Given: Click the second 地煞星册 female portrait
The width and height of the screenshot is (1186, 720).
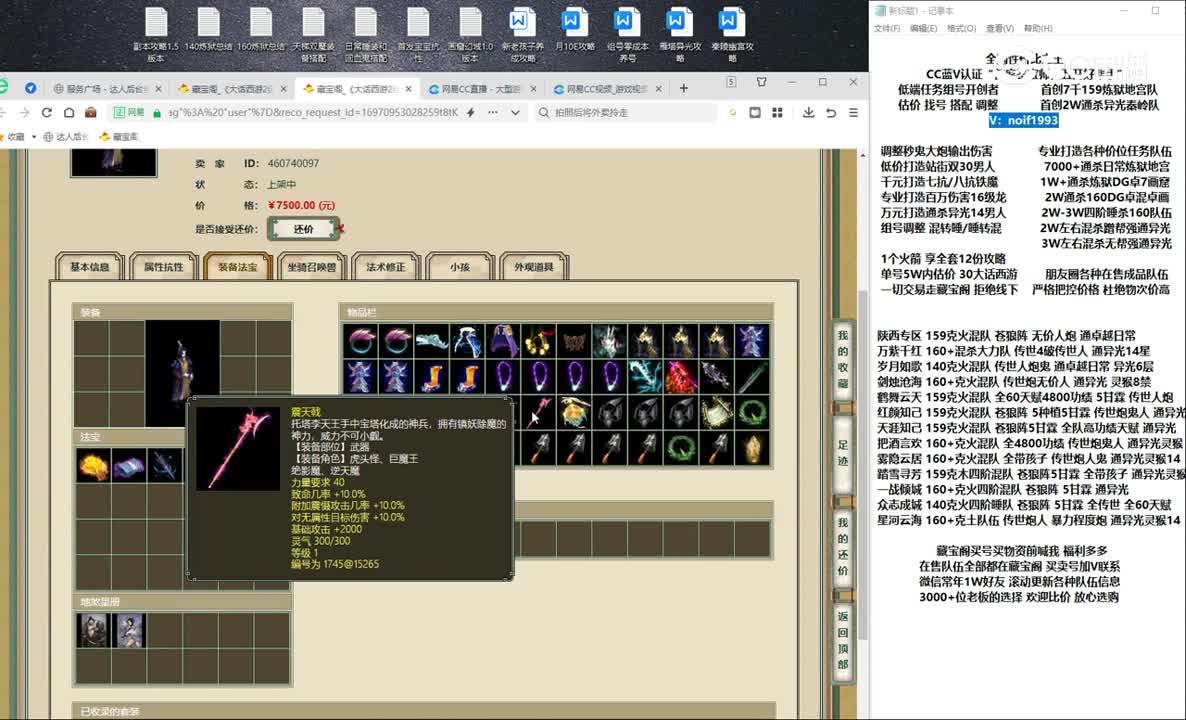Looking at the screenshot, I should tap(129, 631).
